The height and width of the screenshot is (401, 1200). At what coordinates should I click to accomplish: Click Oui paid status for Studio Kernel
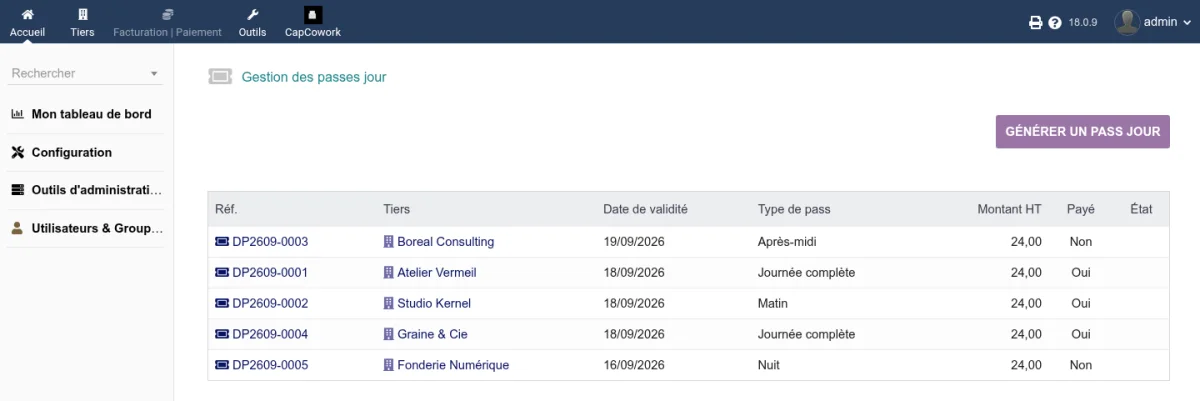(x=1081, y=303)
